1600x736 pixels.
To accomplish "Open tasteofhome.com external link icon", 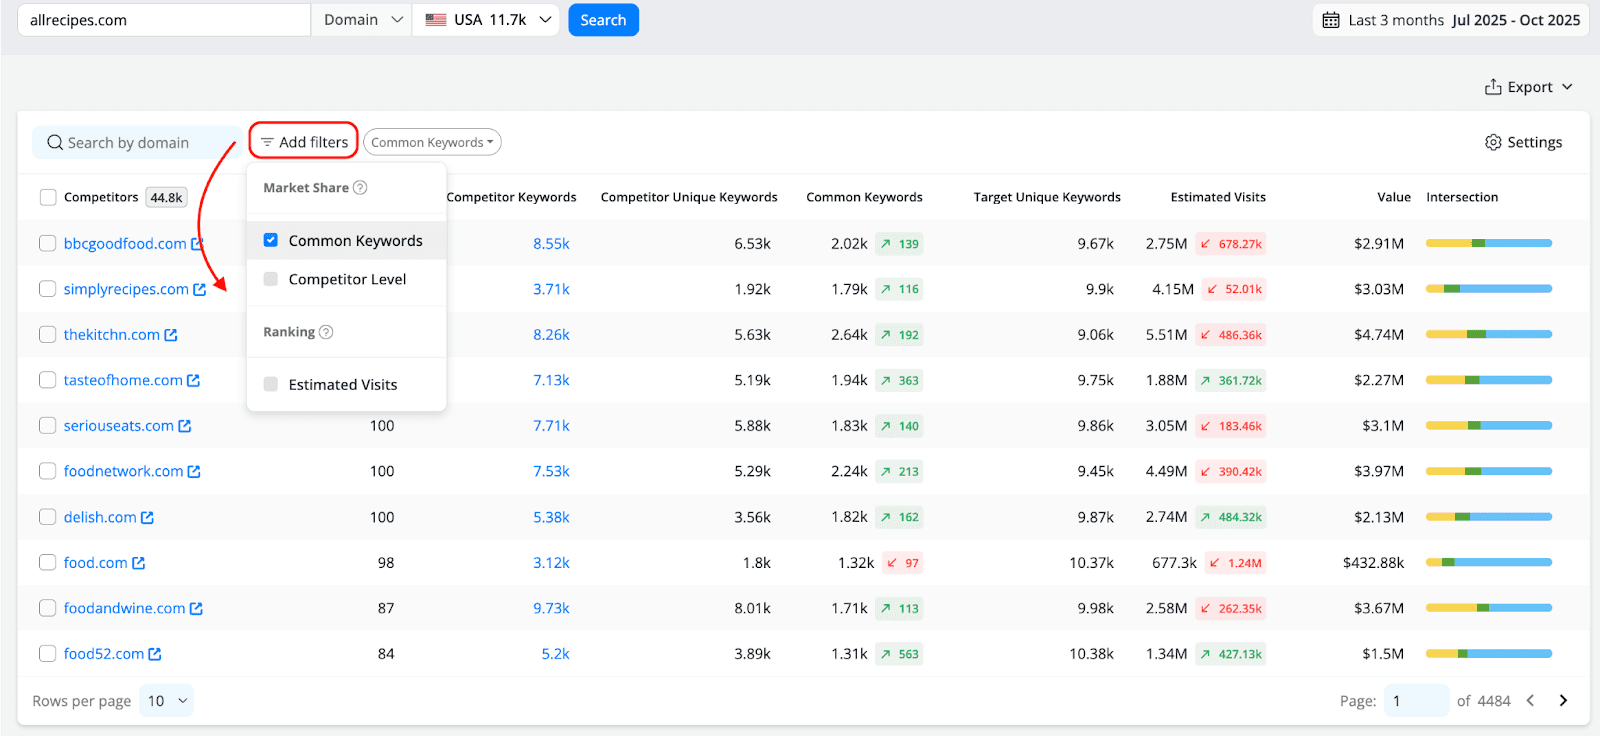I will pyautogui.click(x=193, y=380).
